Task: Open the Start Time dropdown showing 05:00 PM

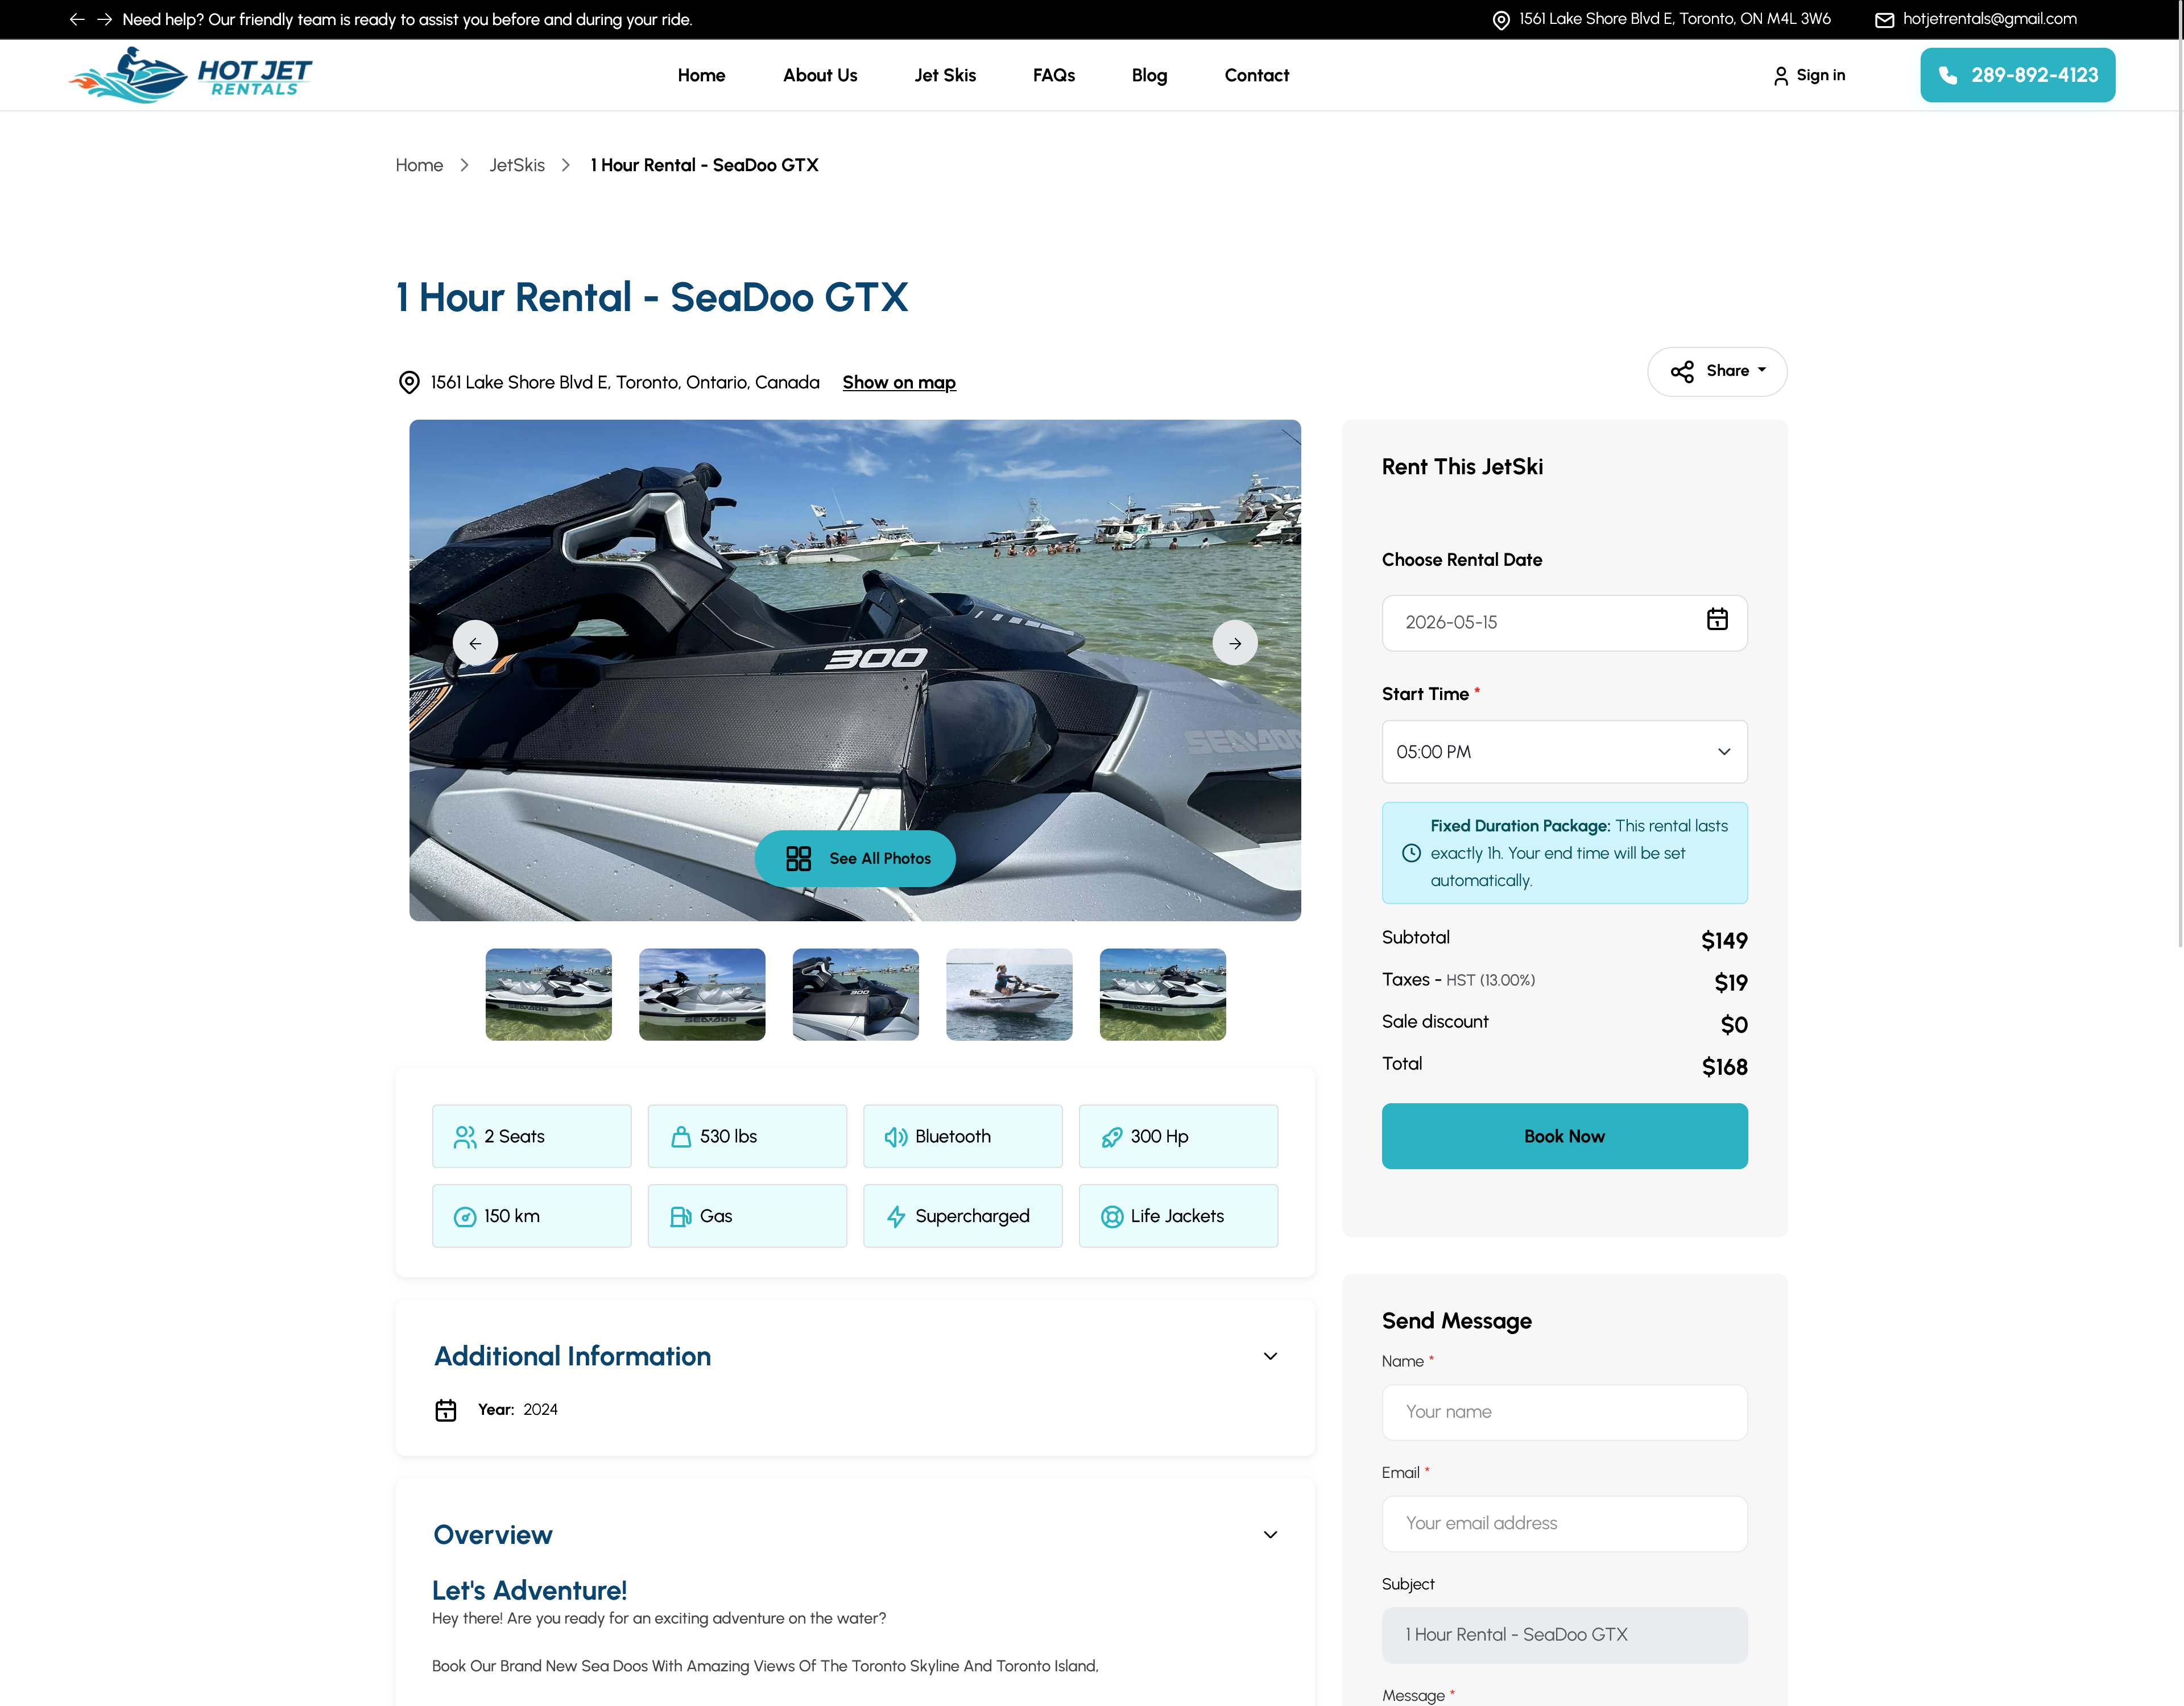Action: [x=1564, y=752]
